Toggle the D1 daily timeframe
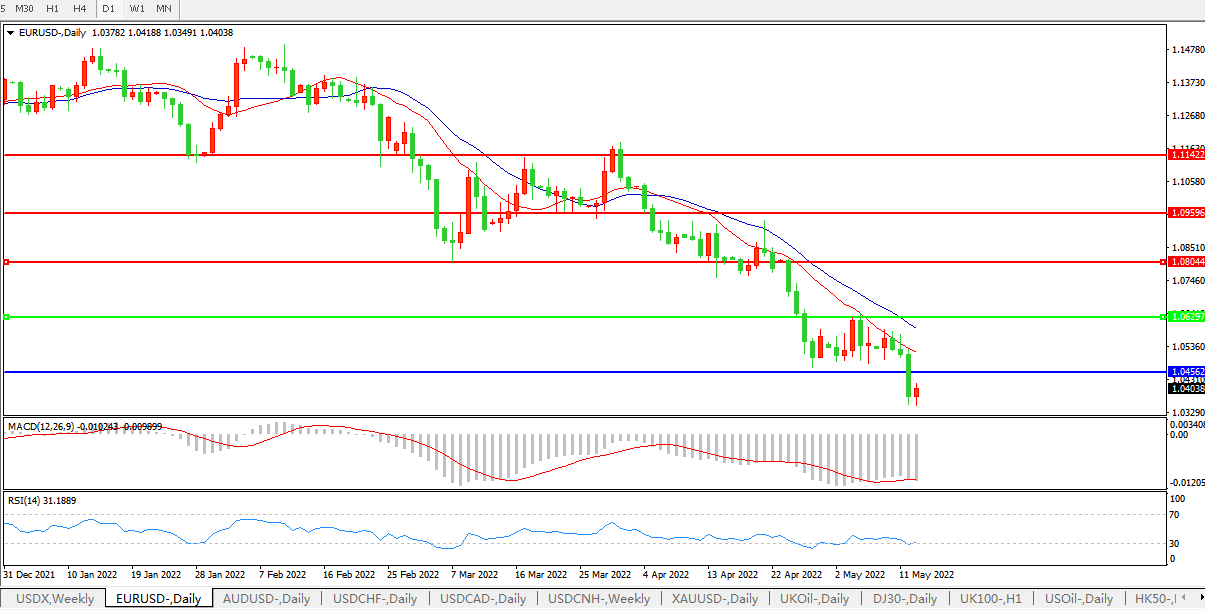This screenshot has height=610, width=1205. [109, 9]
